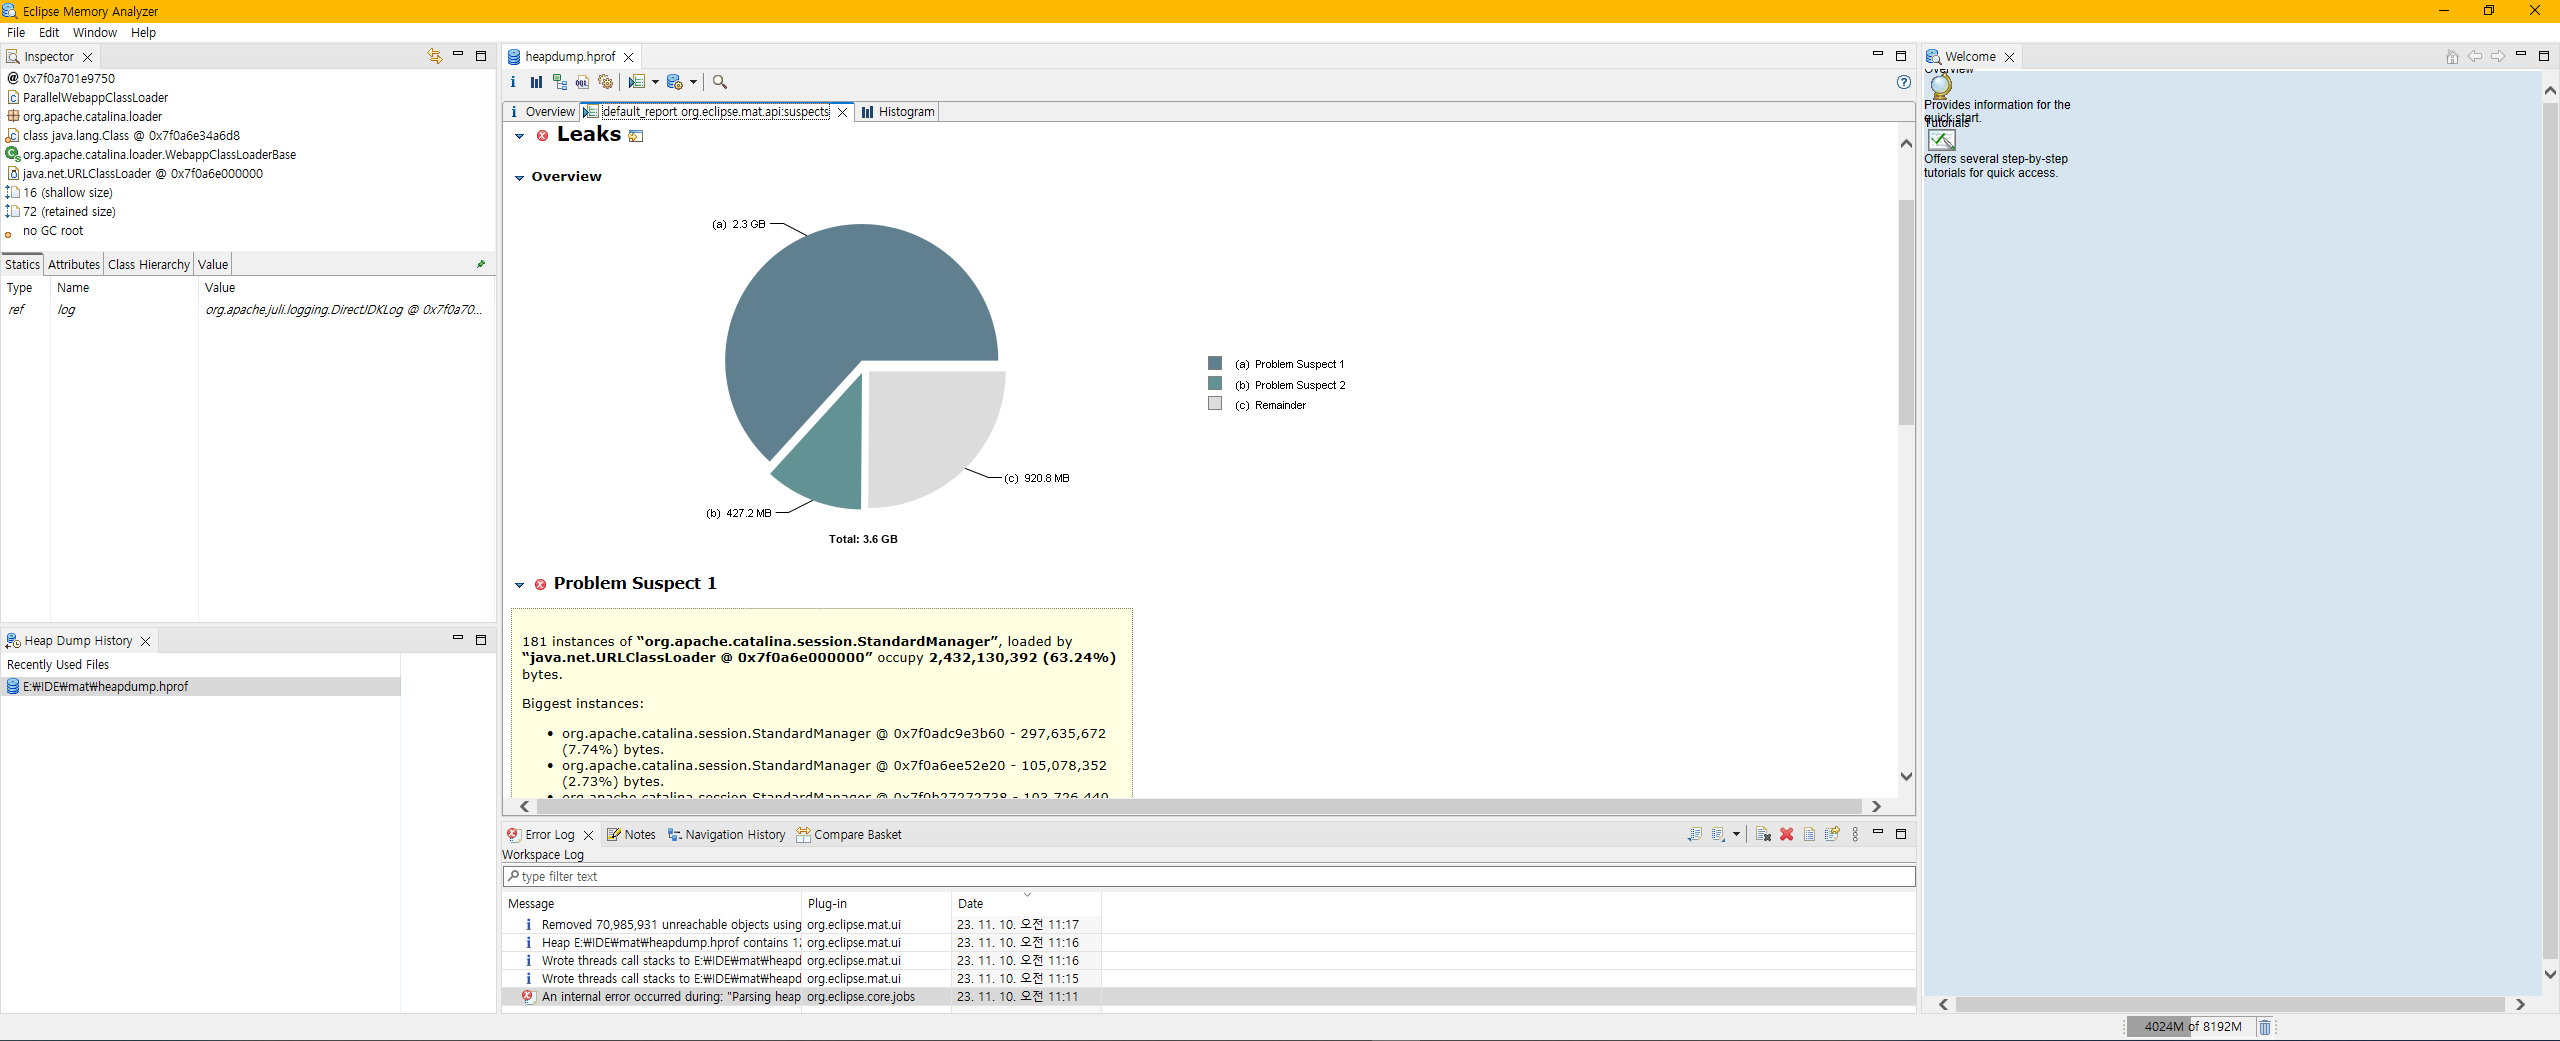
Task: Click the type filter text field
Action: [x=1209, y=877]
